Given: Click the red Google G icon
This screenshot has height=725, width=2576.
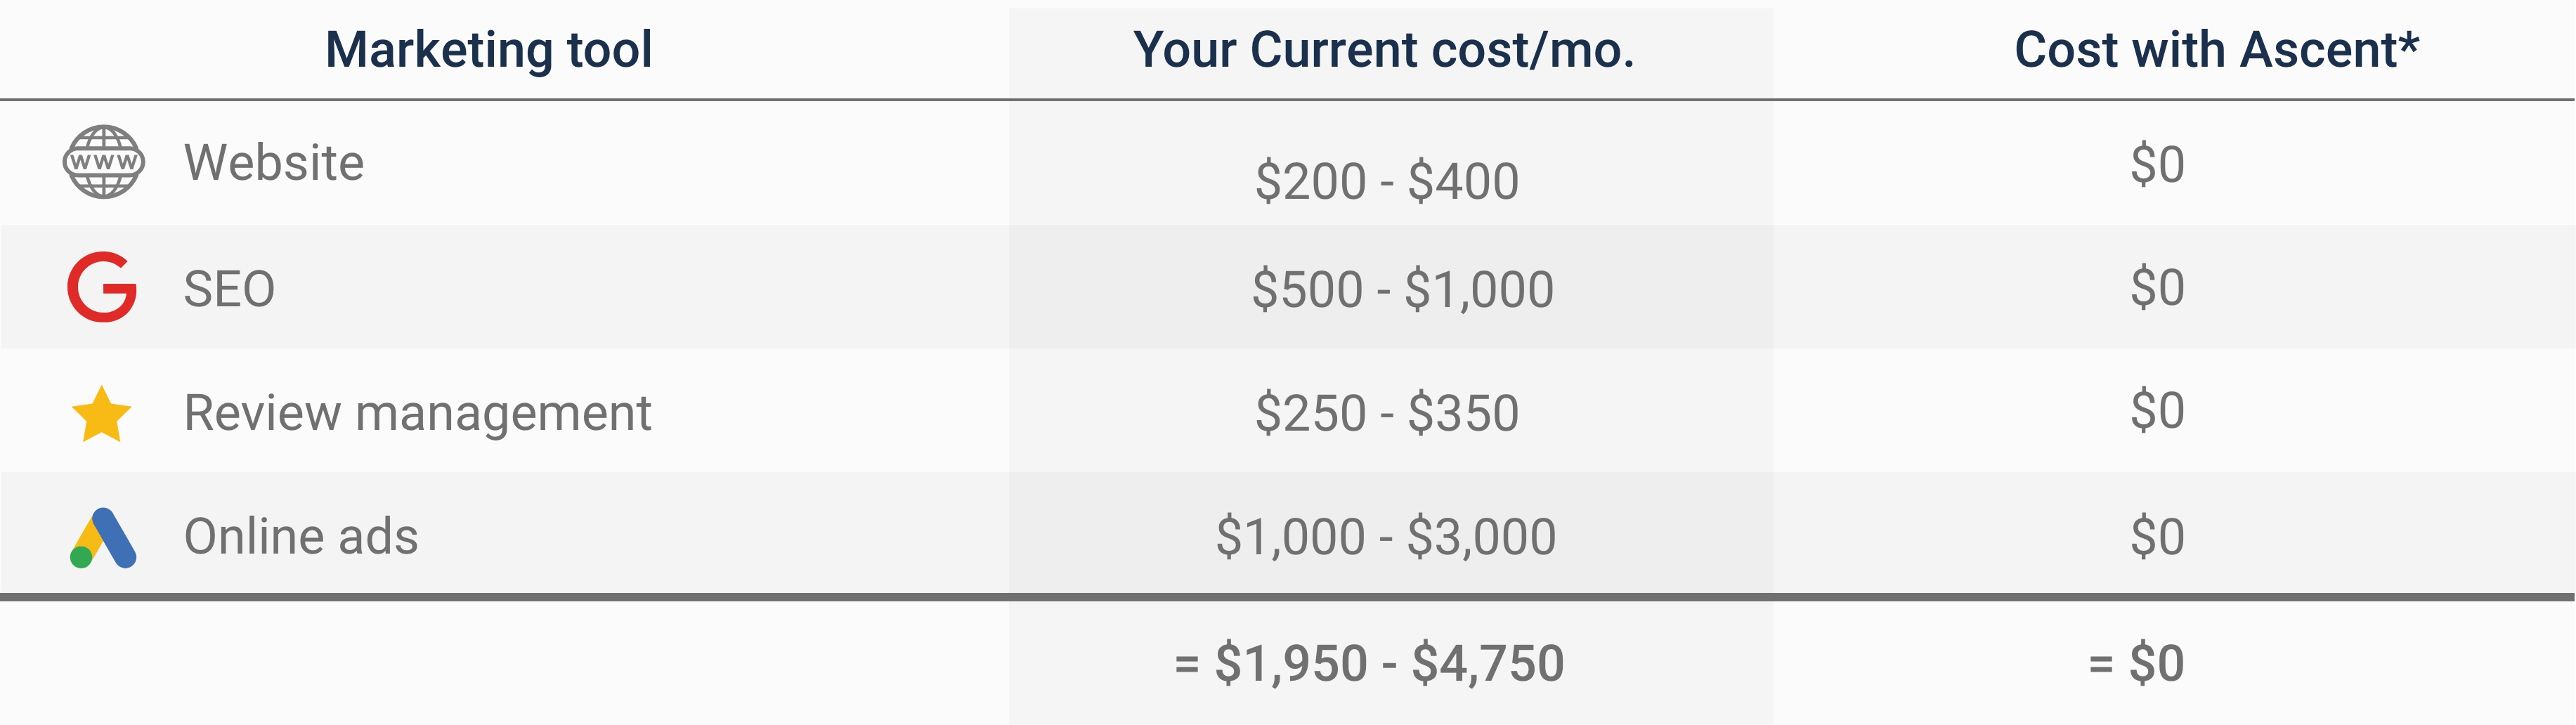Looking at the screenshot, I should tap(102, 288).
